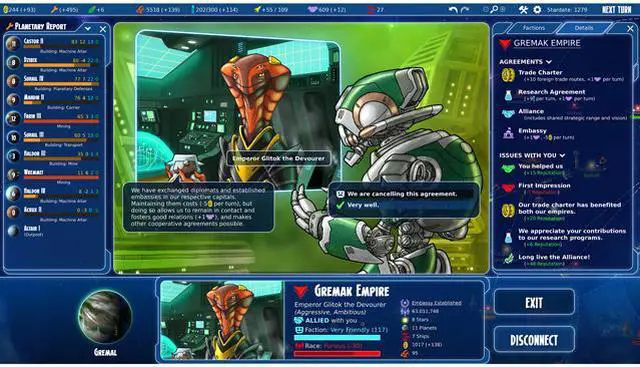Select 'We are cancelling this agreement.' response
Screen dimensions: 640x367
coord(404,194)
